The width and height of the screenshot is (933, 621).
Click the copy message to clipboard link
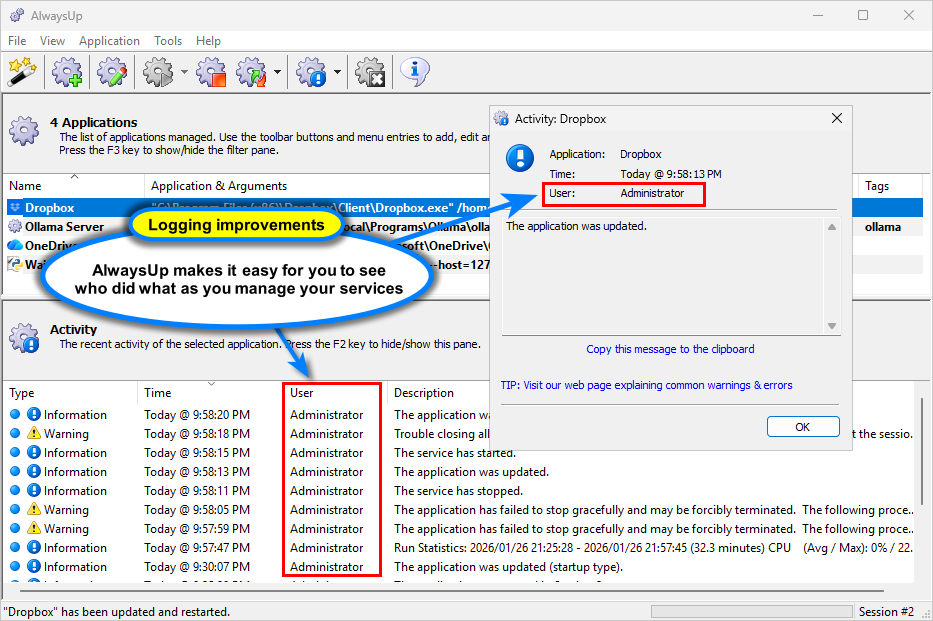670,348
